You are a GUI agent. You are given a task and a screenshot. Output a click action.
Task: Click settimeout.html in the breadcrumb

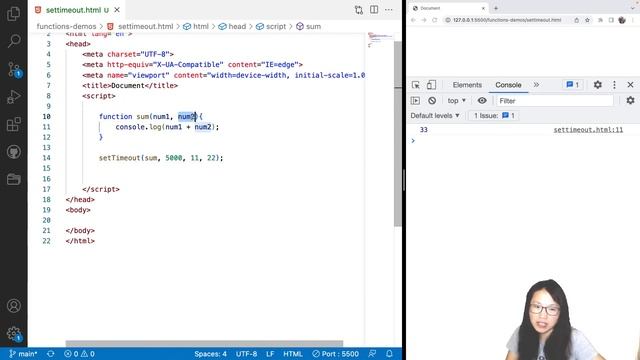145,26
